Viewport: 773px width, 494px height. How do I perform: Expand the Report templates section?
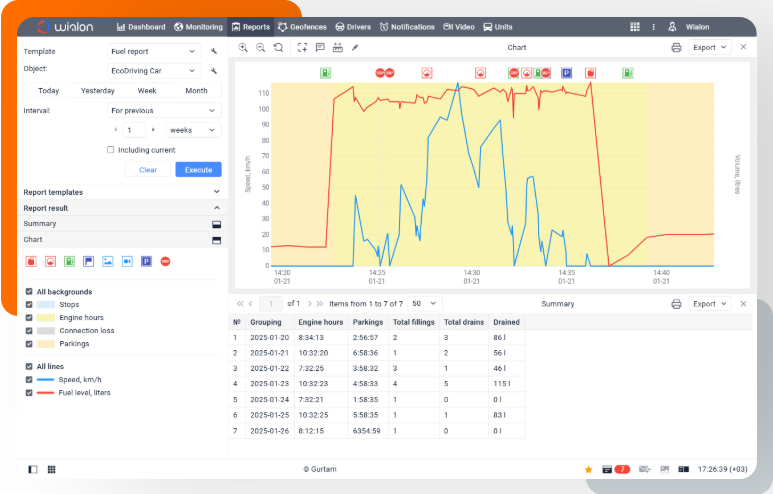pos(122,192)
